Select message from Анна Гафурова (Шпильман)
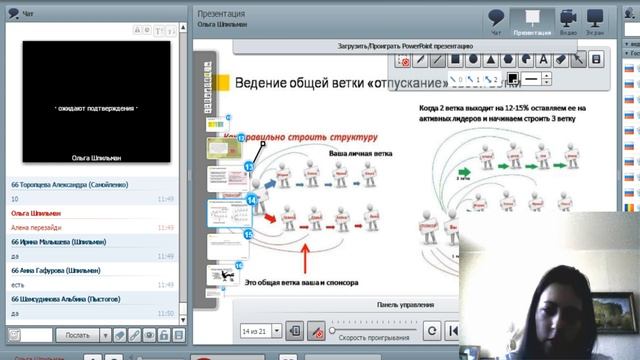 point(93,278)
